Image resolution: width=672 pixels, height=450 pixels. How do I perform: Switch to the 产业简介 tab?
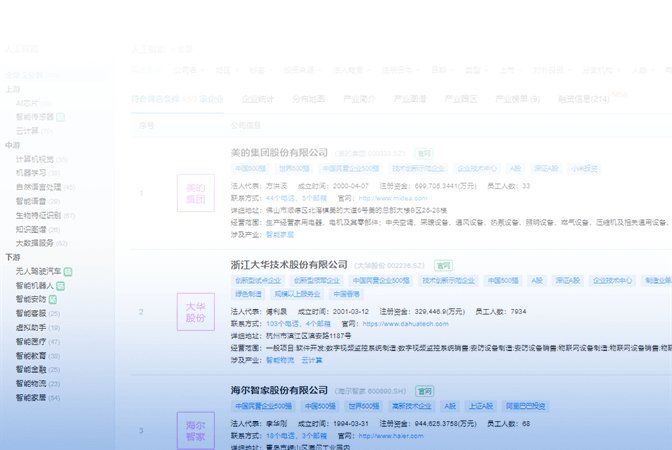click(x=359, y=99)
